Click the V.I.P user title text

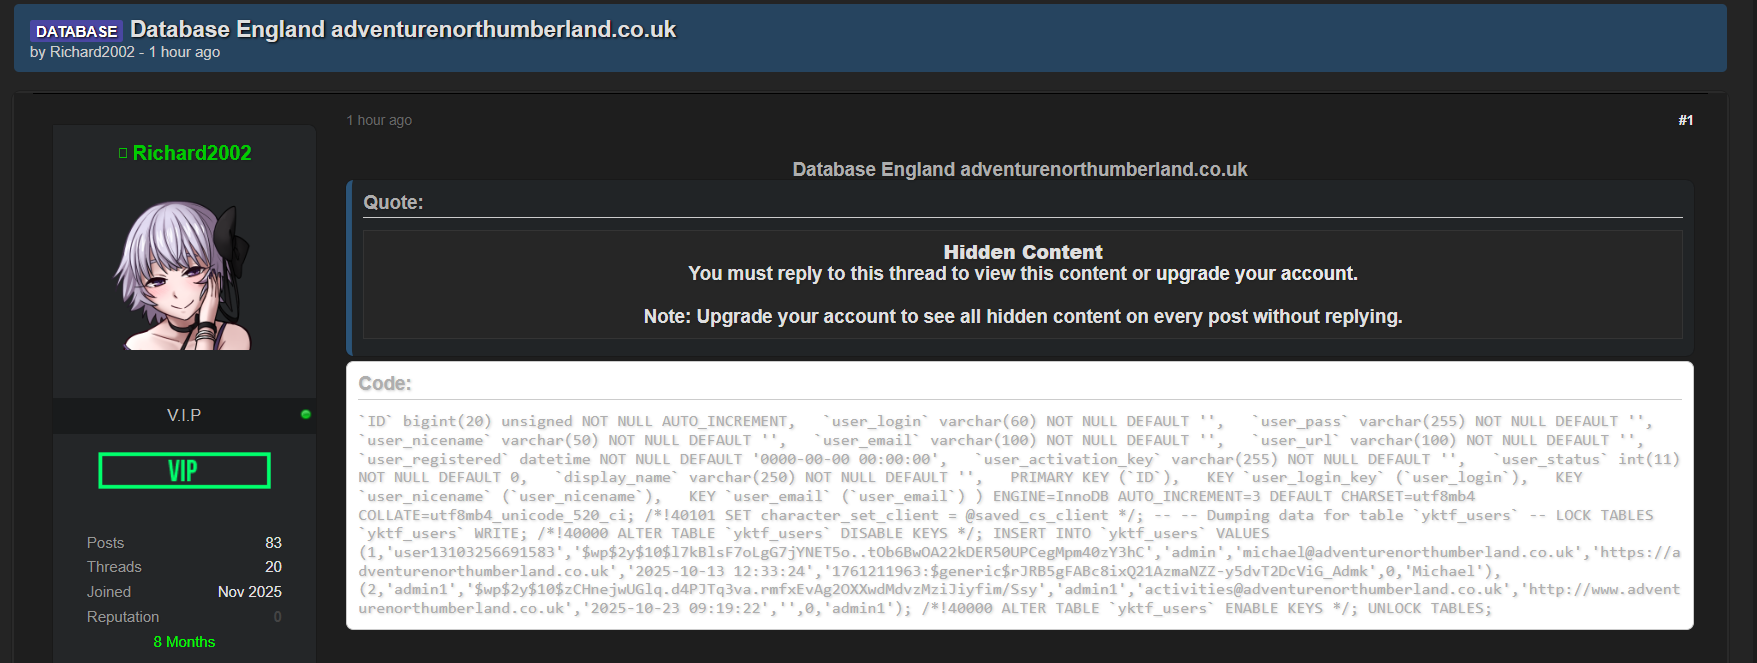(184, 415)
